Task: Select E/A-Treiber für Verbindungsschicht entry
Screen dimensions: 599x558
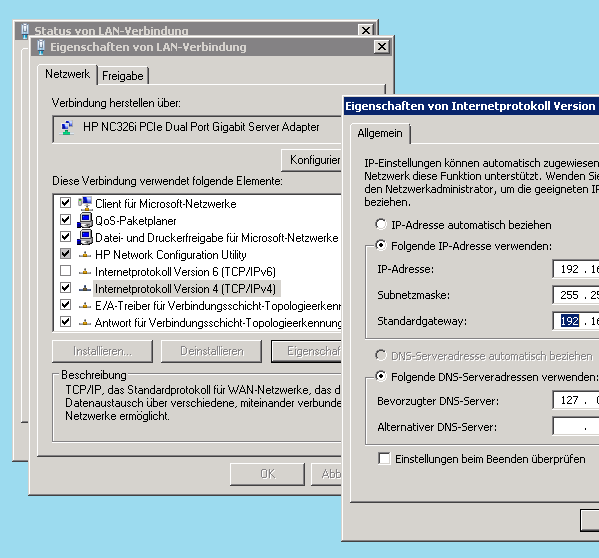Action: click(218, 306)
